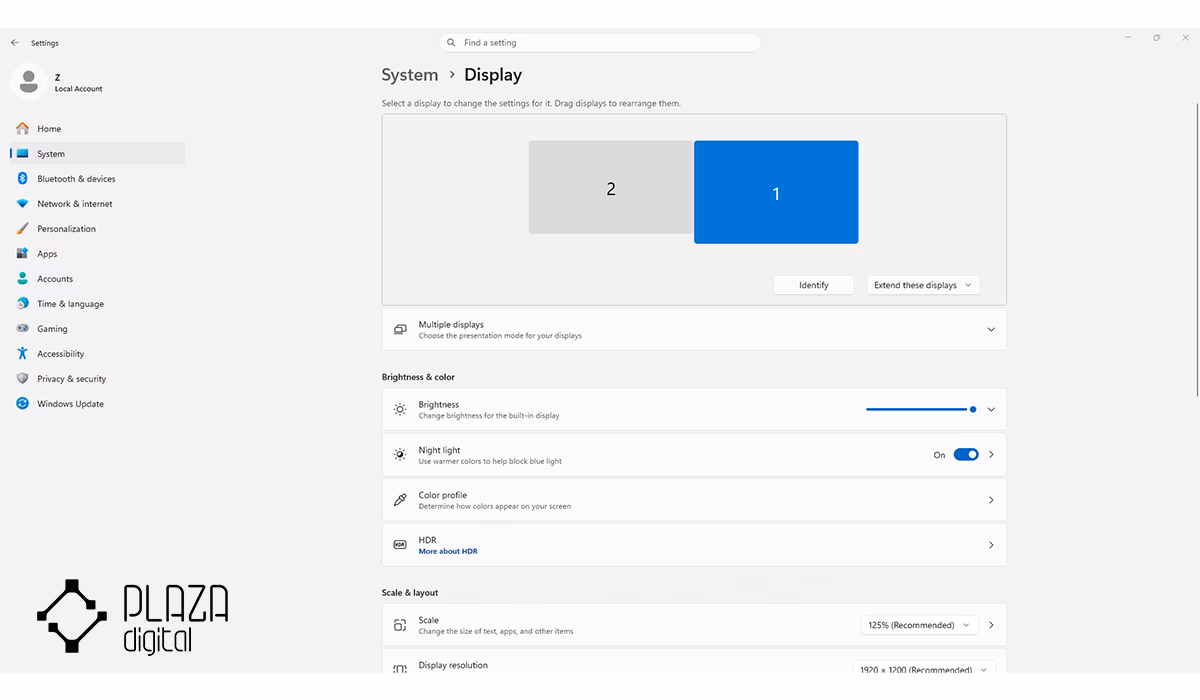Open the Extend these displays dropdown

[923, 285]
